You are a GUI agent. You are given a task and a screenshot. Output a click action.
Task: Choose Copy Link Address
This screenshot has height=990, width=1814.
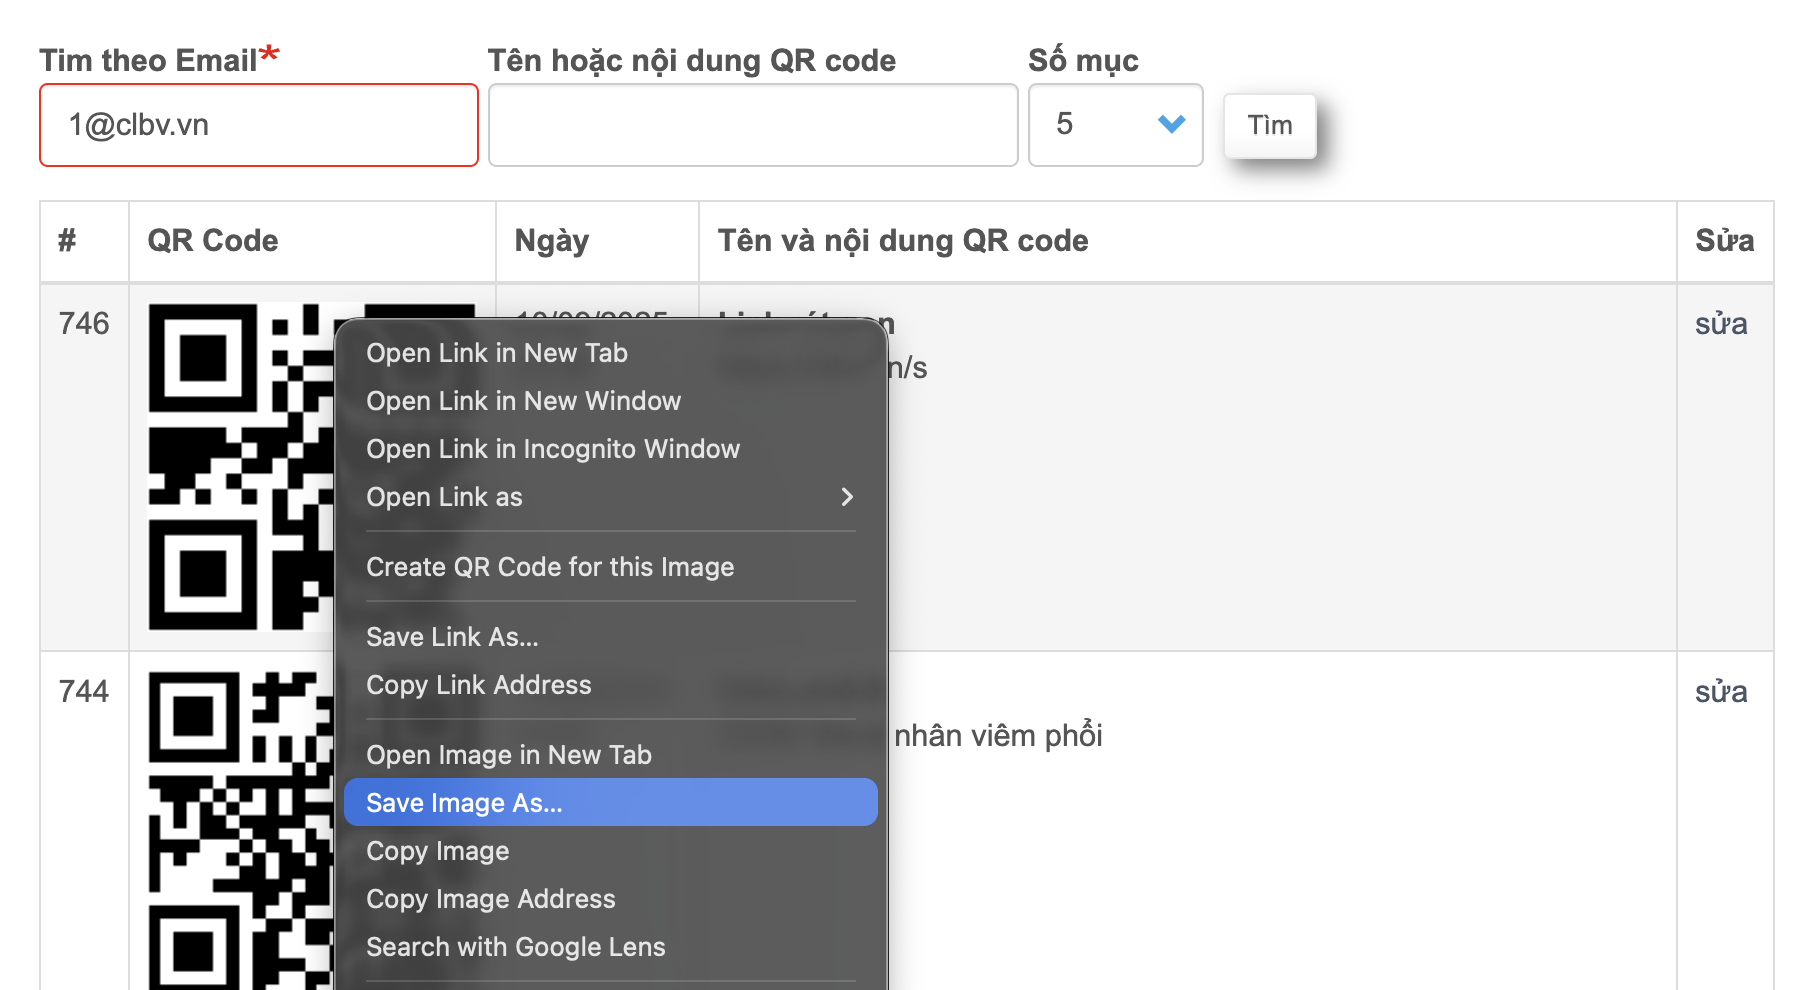(x=479, y=685)
